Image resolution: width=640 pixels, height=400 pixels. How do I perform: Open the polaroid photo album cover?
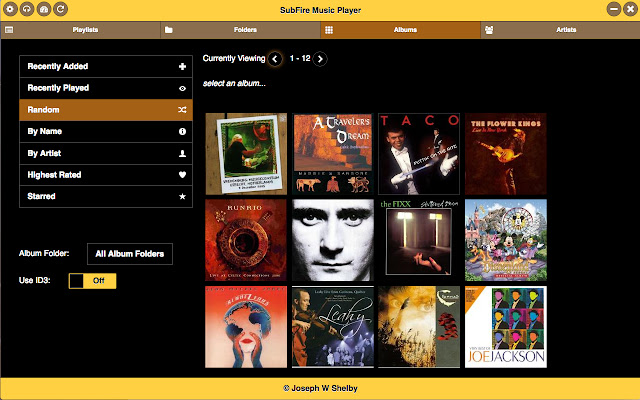tap(246, 154)
